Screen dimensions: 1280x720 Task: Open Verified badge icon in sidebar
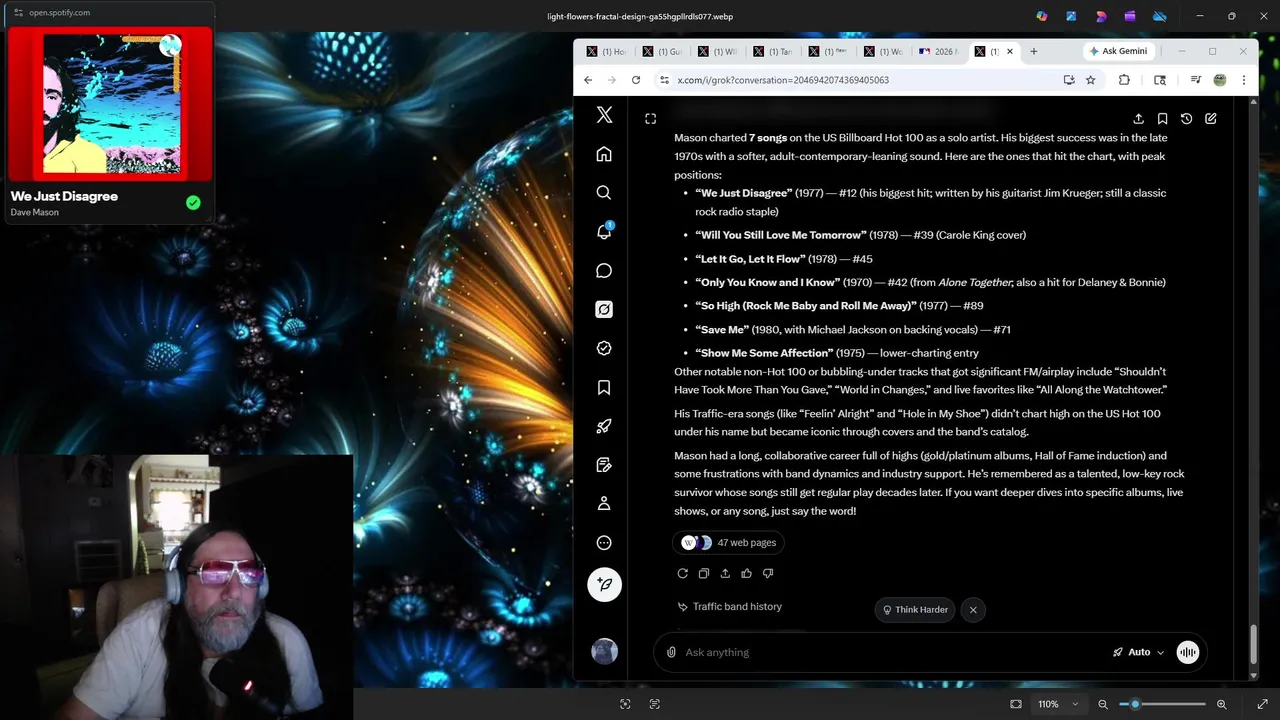(x=604, y=348)
